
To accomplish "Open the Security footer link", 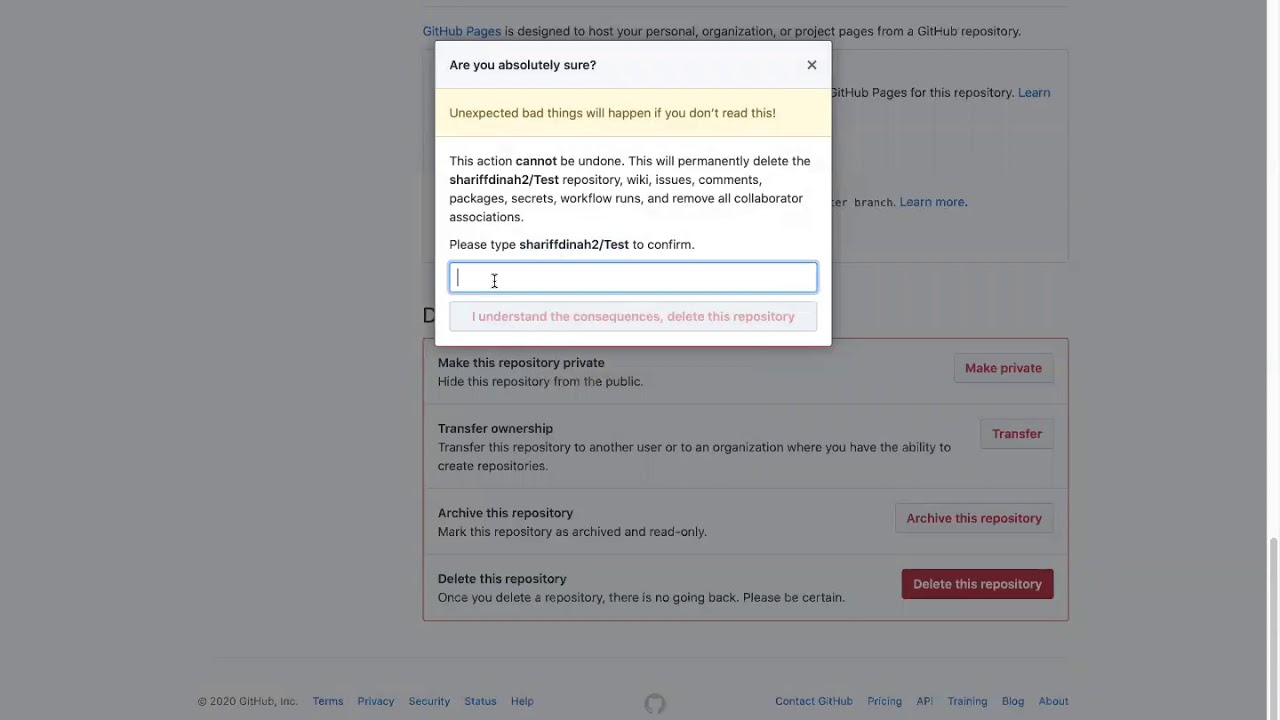I will 429,701.
